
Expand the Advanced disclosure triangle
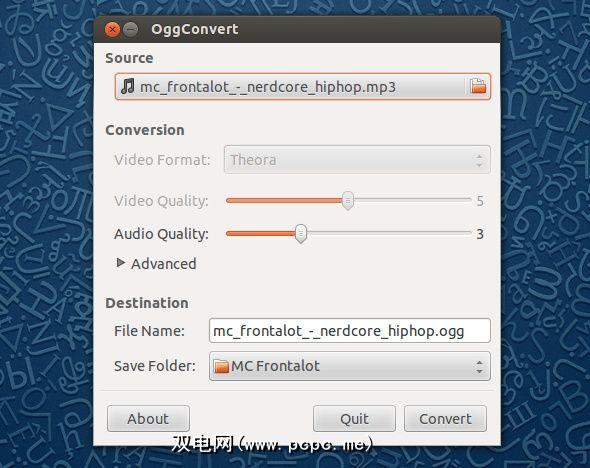tap(120, 263)
